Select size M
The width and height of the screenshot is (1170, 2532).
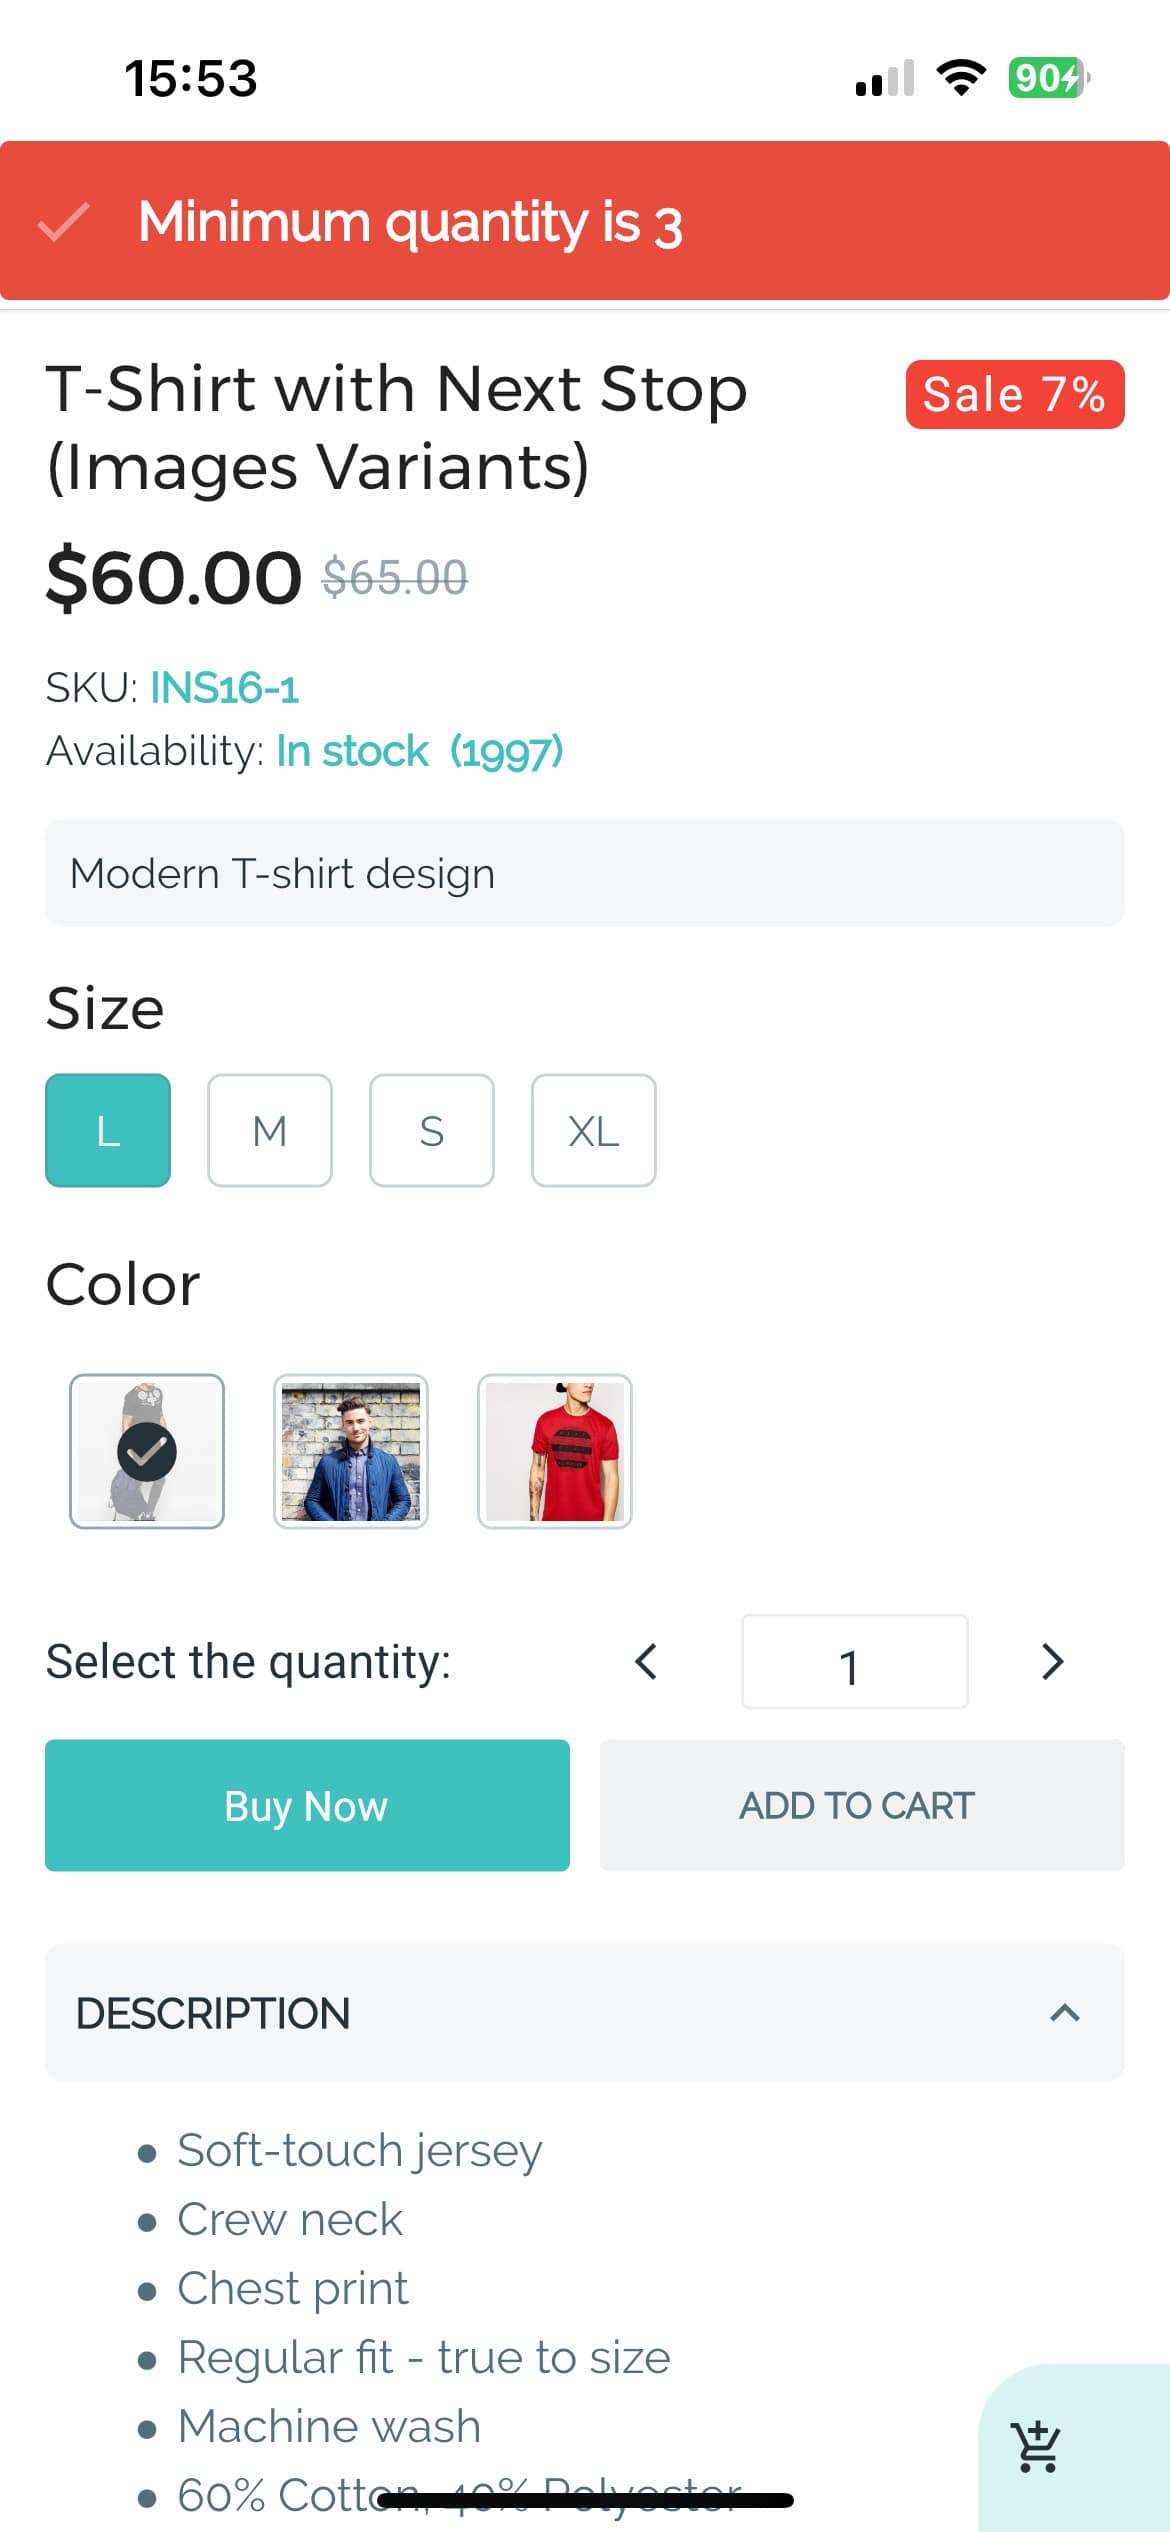[269, 1130]
